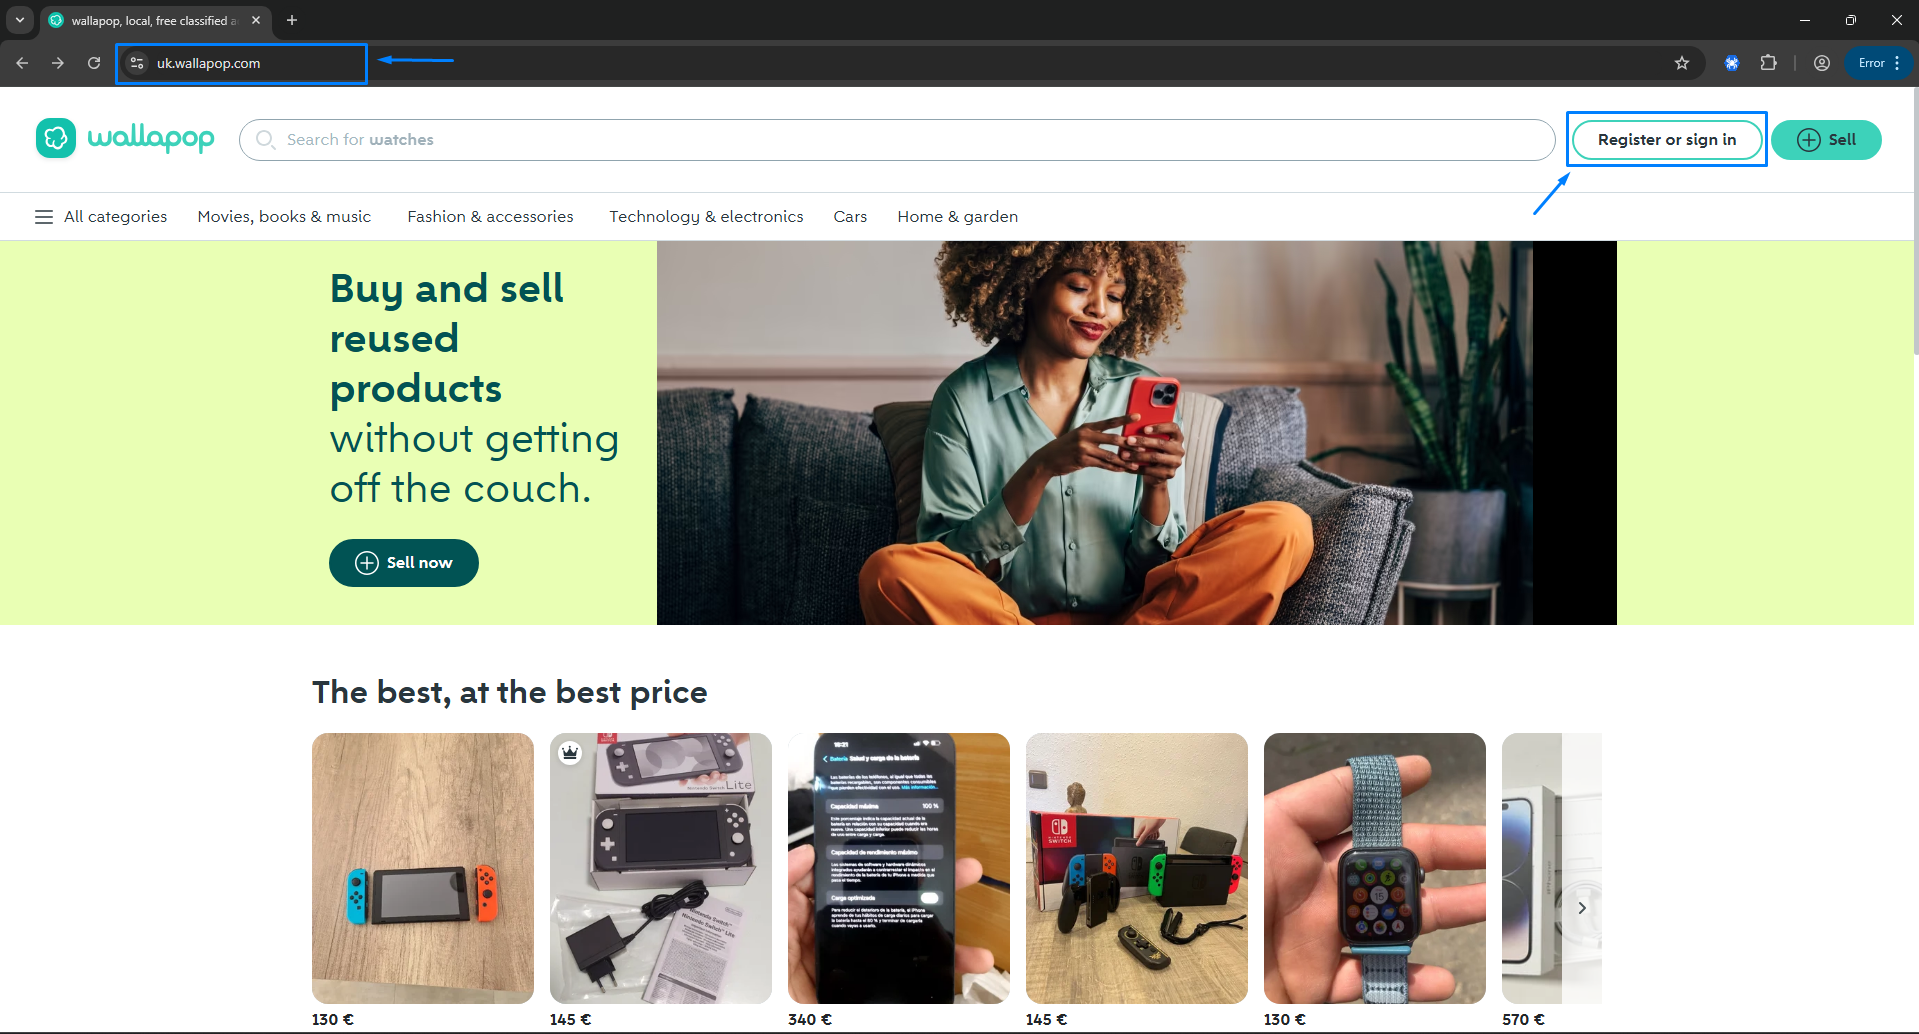Click Register or sign in

[1667, 140]
